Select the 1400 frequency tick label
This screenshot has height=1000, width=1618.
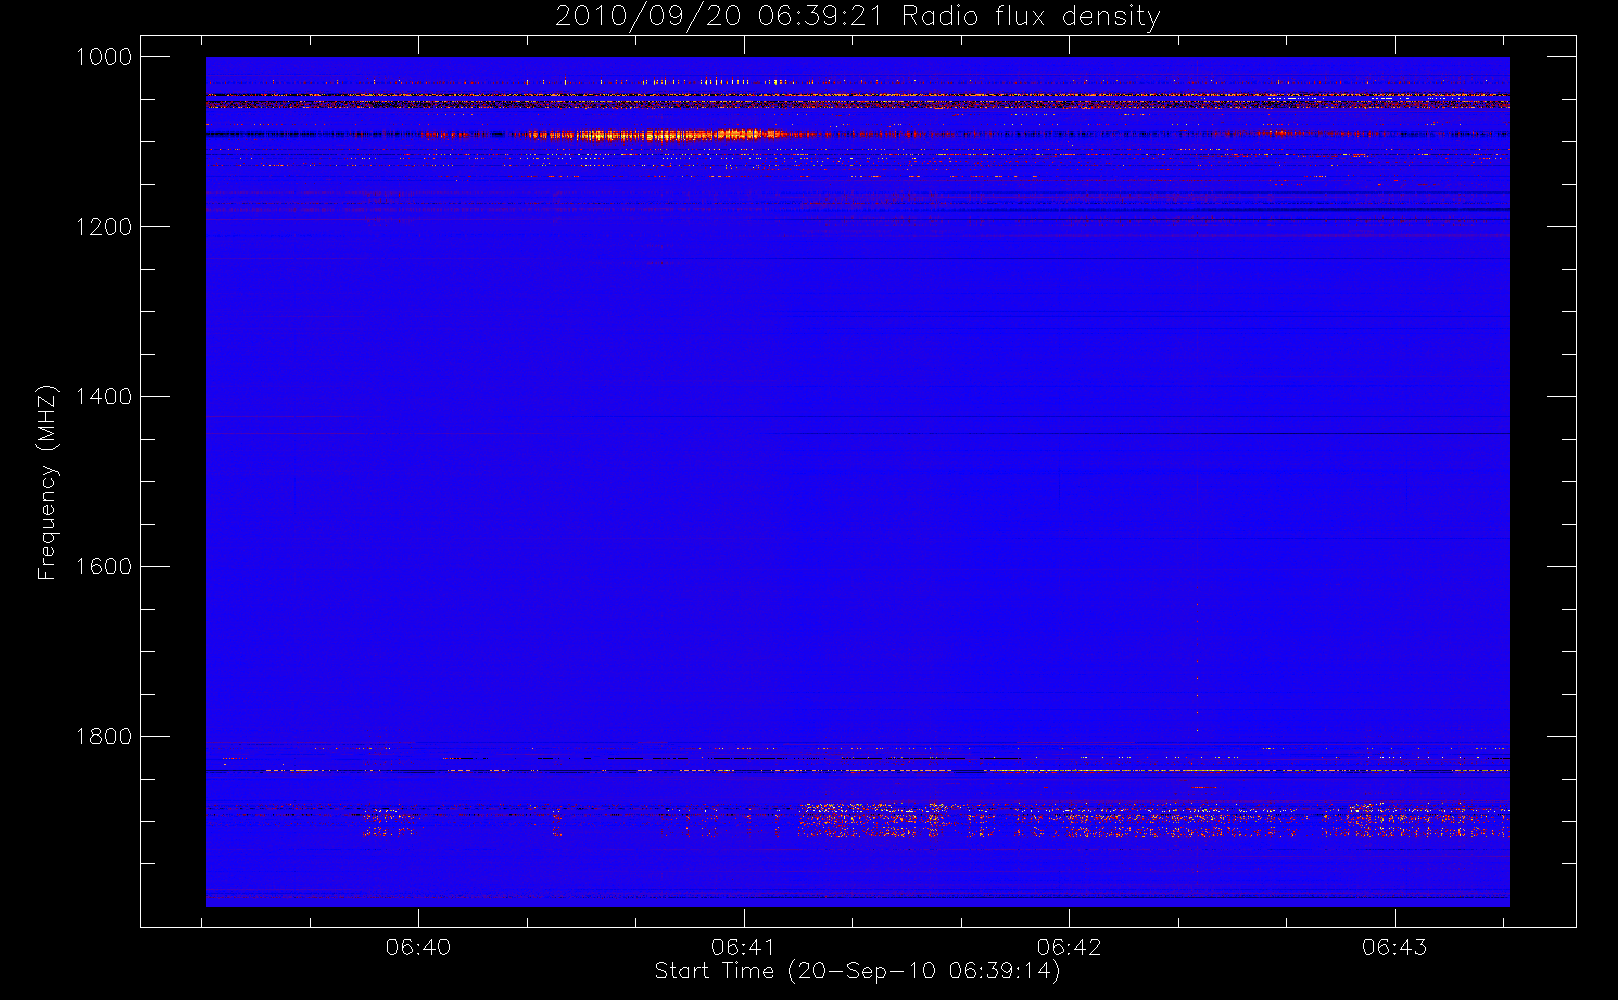(104, 397)
